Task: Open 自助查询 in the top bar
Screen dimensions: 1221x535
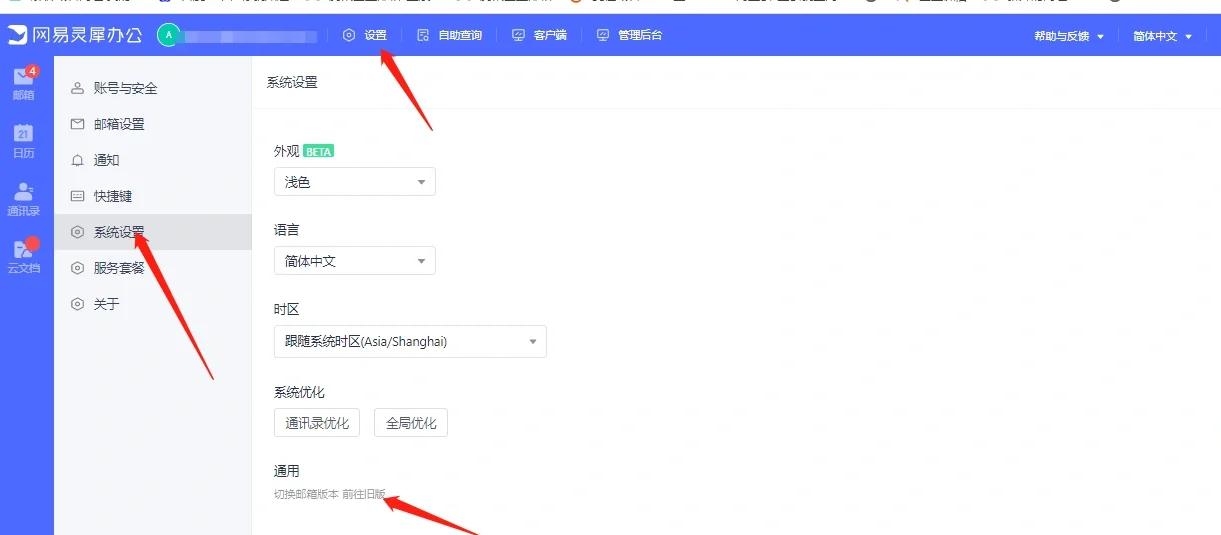Action: coord(449,35)
